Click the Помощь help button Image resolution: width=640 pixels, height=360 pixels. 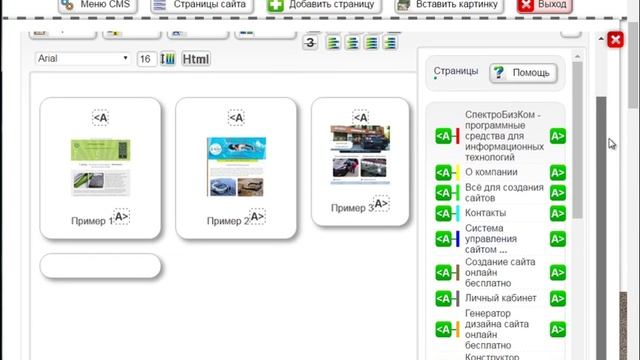(x=523, y=73)
